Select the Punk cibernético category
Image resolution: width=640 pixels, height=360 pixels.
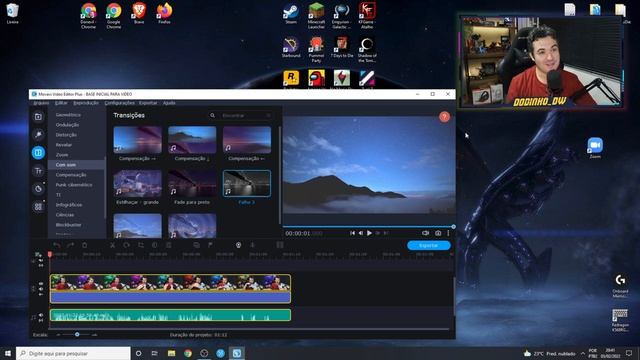(x=74, y=185)
